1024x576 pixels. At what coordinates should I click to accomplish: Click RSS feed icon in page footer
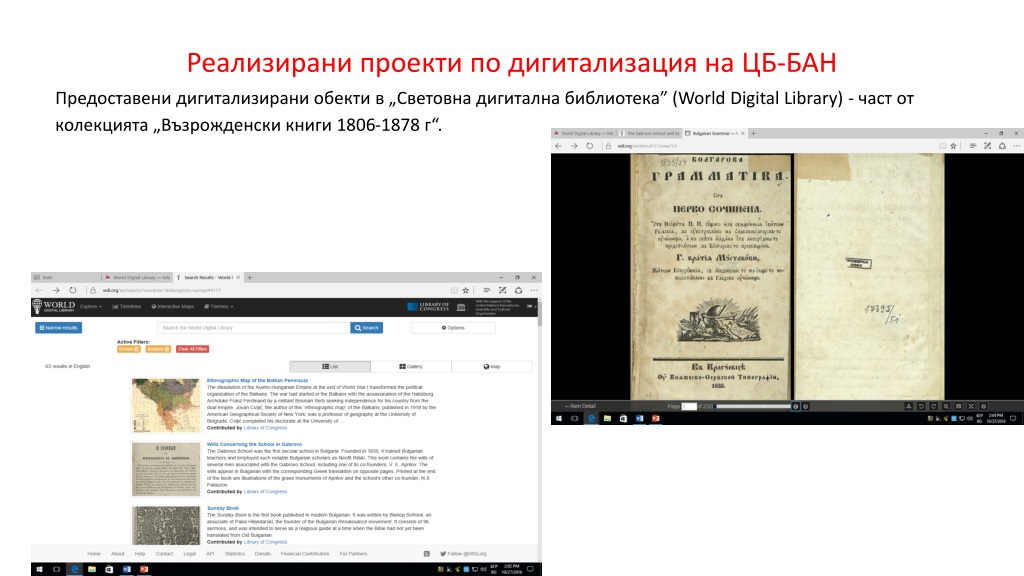426,554
